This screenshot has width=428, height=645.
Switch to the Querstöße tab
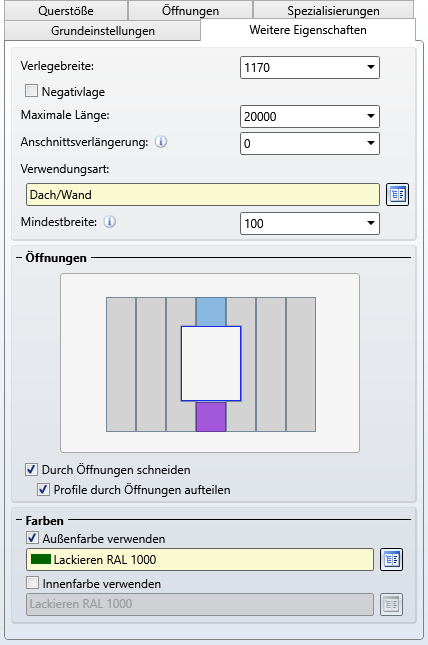click(x=66, y=11)
